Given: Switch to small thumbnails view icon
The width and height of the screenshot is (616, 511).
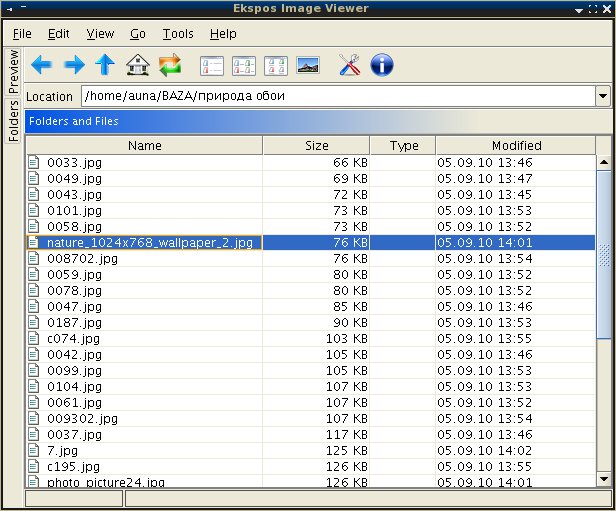Looking at the screenshot, I should pos(244,66).
